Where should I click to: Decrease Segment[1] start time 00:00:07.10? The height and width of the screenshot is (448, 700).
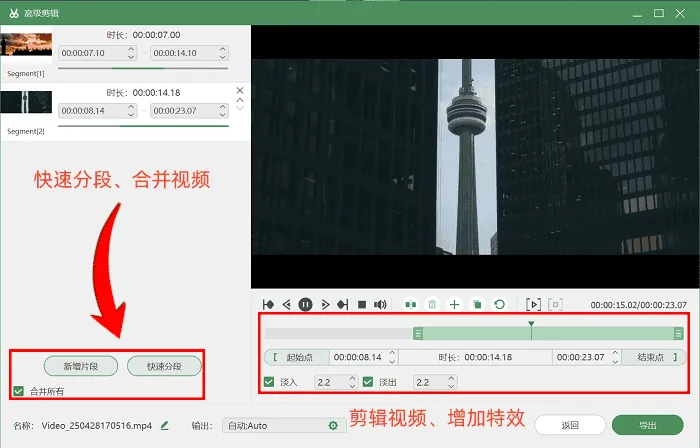131,57
